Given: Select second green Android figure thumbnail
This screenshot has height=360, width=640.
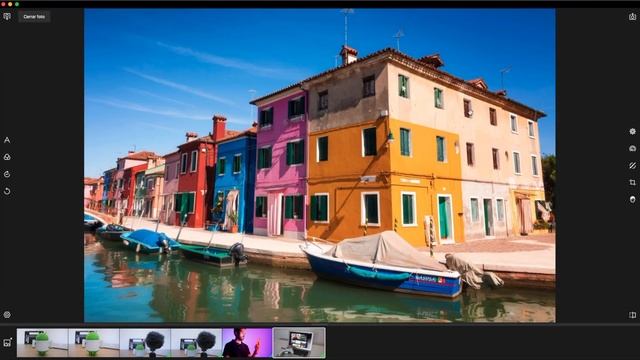Looking at the screenshot, I should point(93,343).
